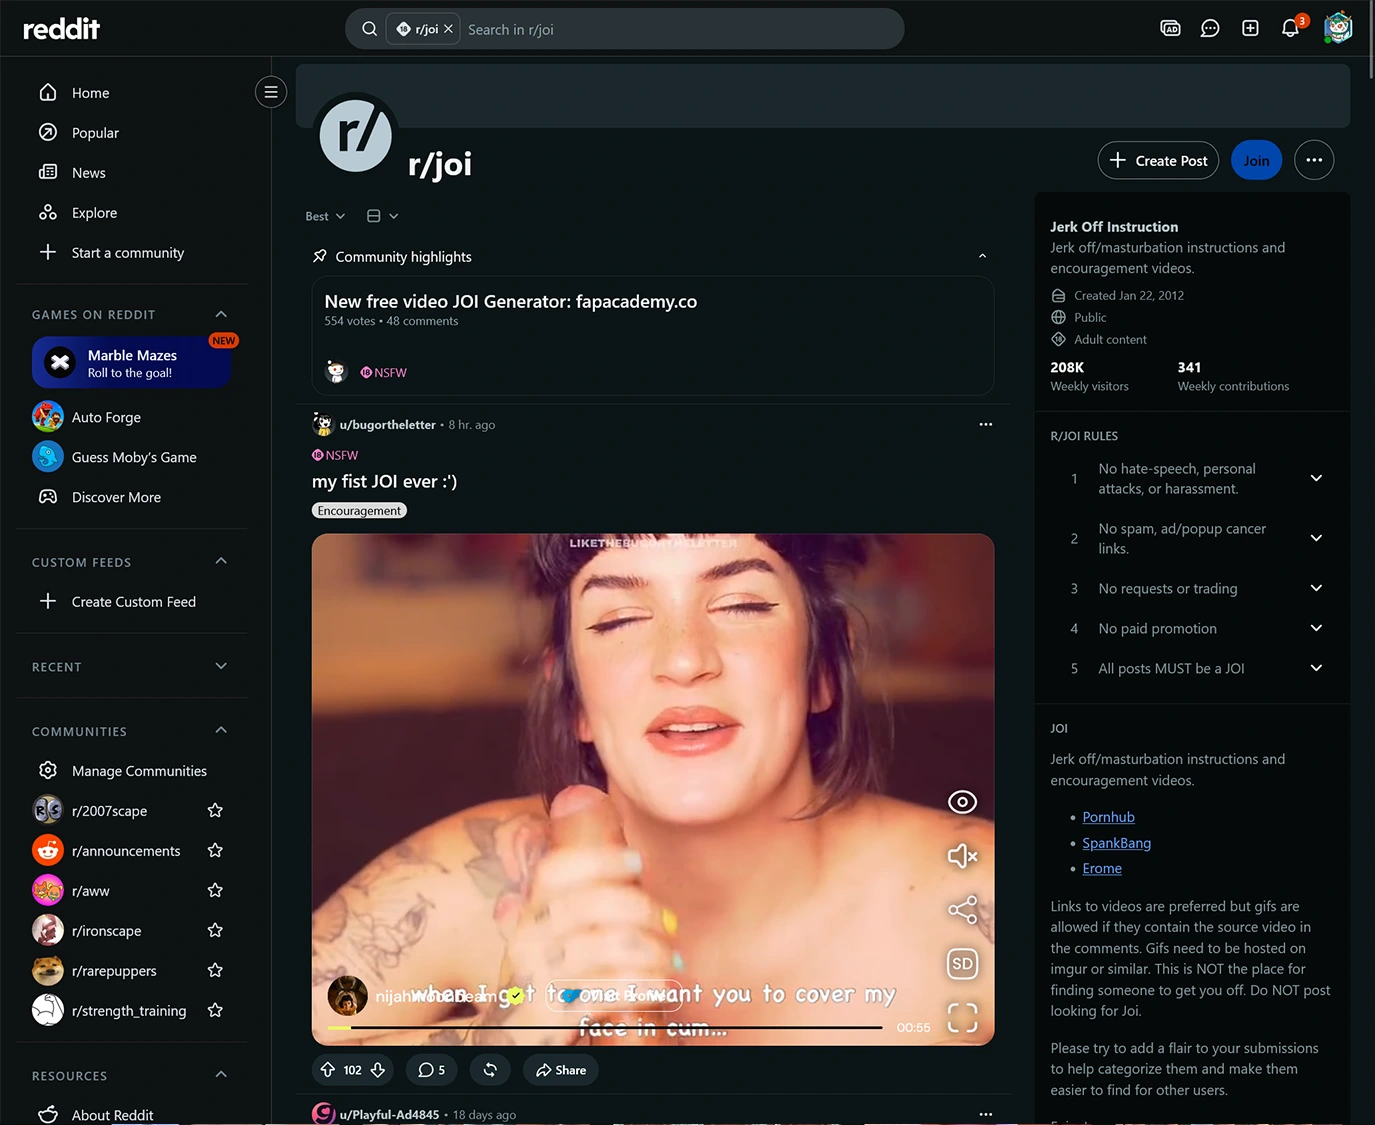
Task: Open the r/joi community more options ellipsis
Action: pos(1314,160)
